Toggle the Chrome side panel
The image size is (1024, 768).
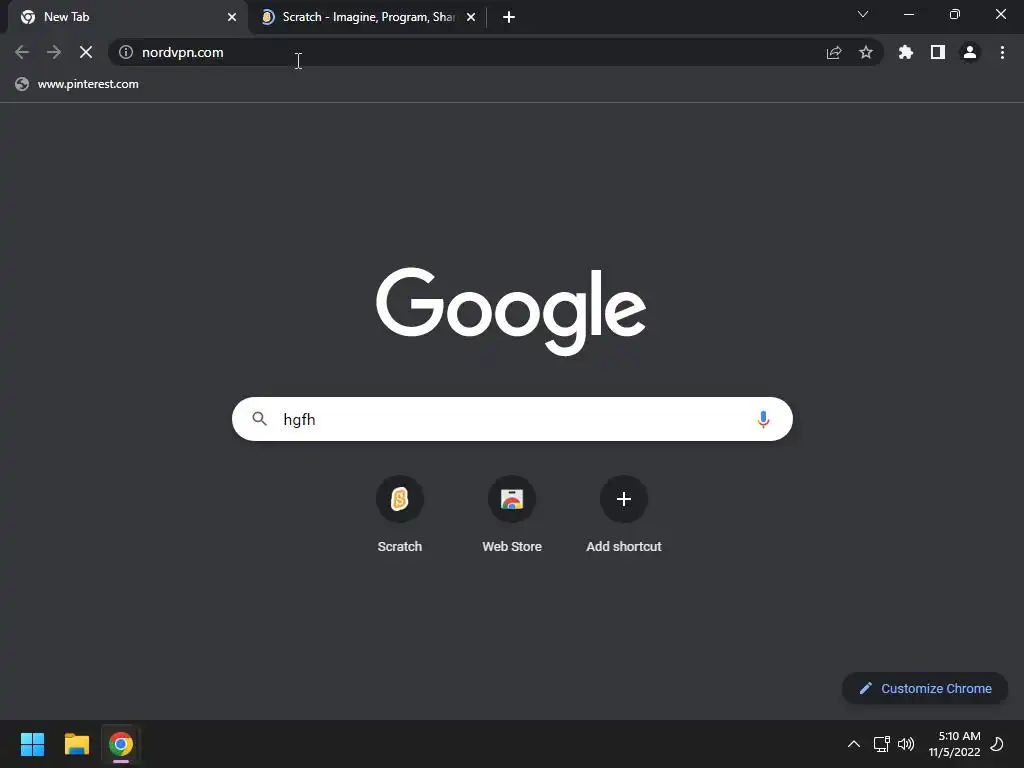click(x=938, y=52)
